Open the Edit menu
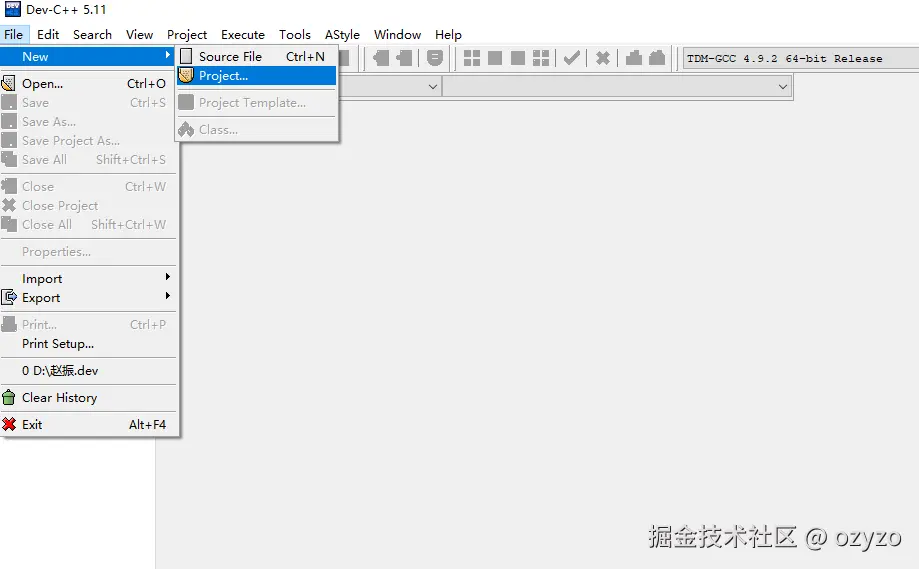919x569 pixels. tap(48, 35)
